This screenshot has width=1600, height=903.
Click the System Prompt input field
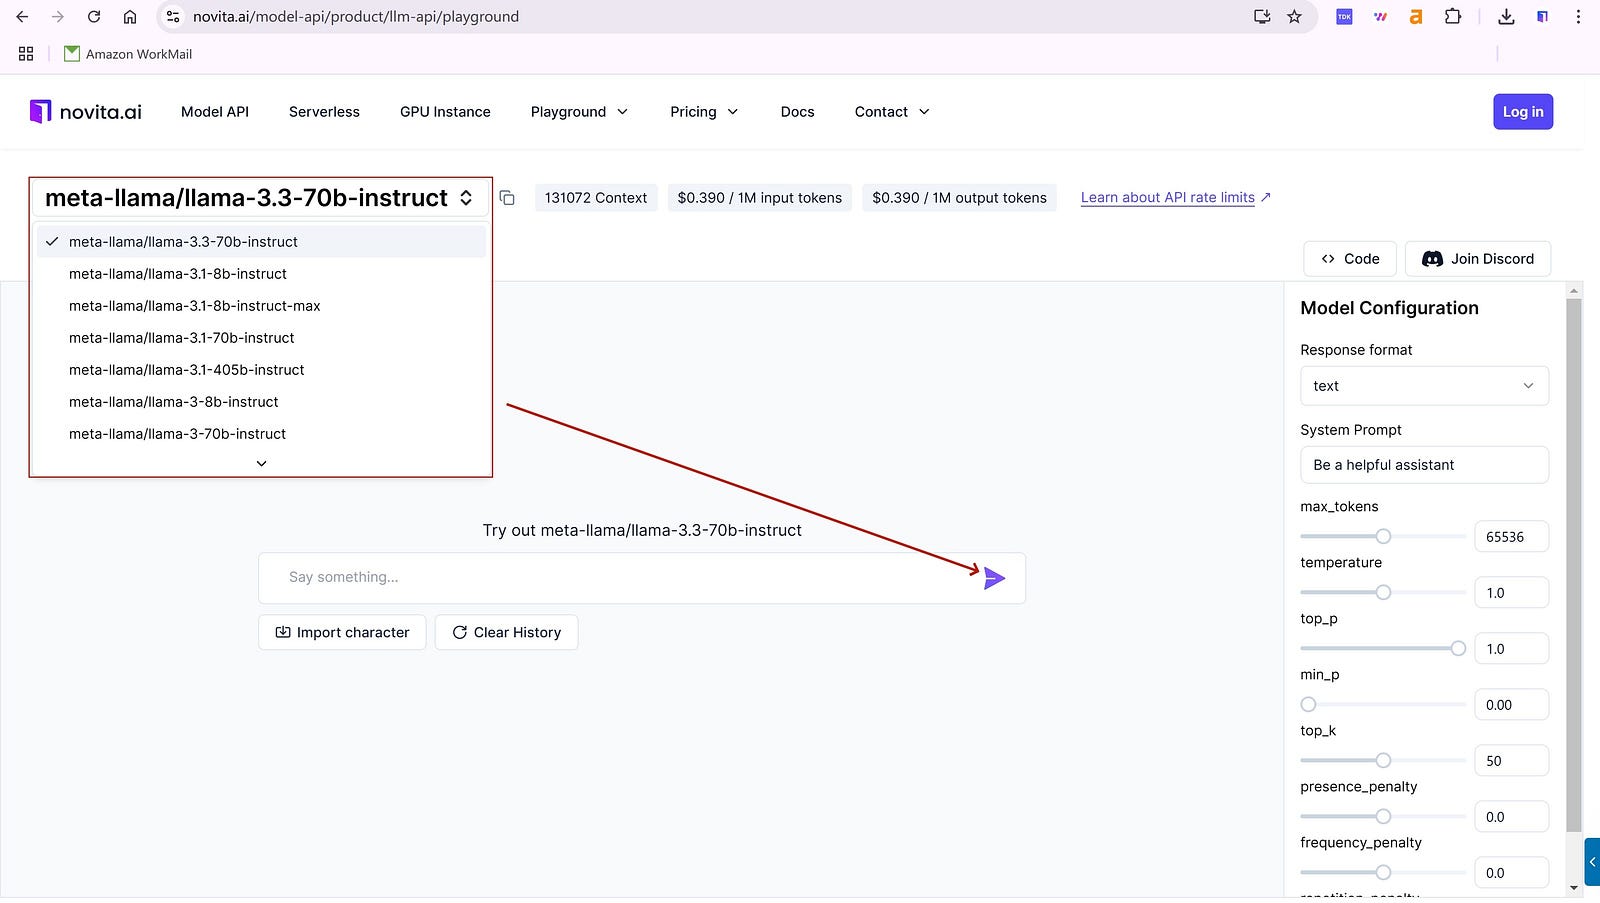pos(1424,465)
